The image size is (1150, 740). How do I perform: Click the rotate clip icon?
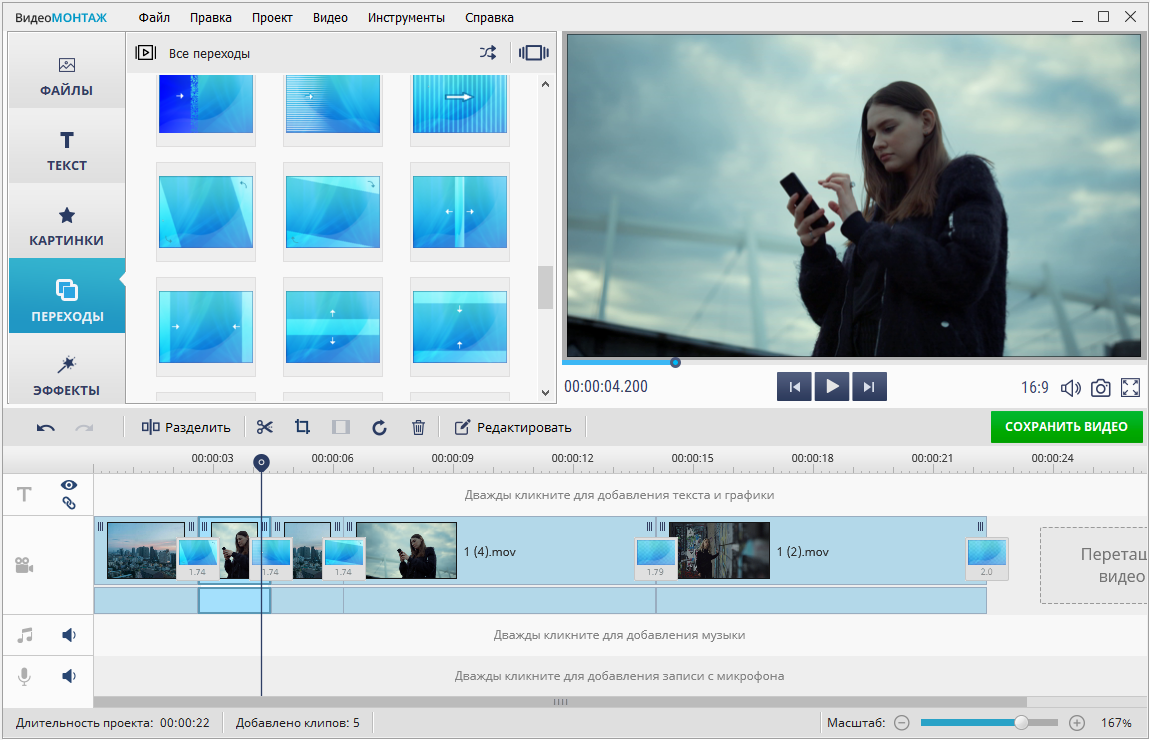379,427
